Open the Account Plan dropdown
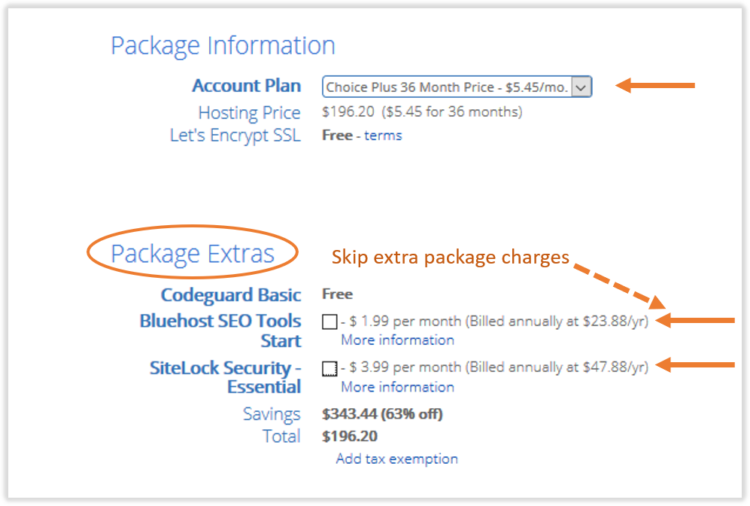This screenshot has height=506, width=750. point(448,87)
